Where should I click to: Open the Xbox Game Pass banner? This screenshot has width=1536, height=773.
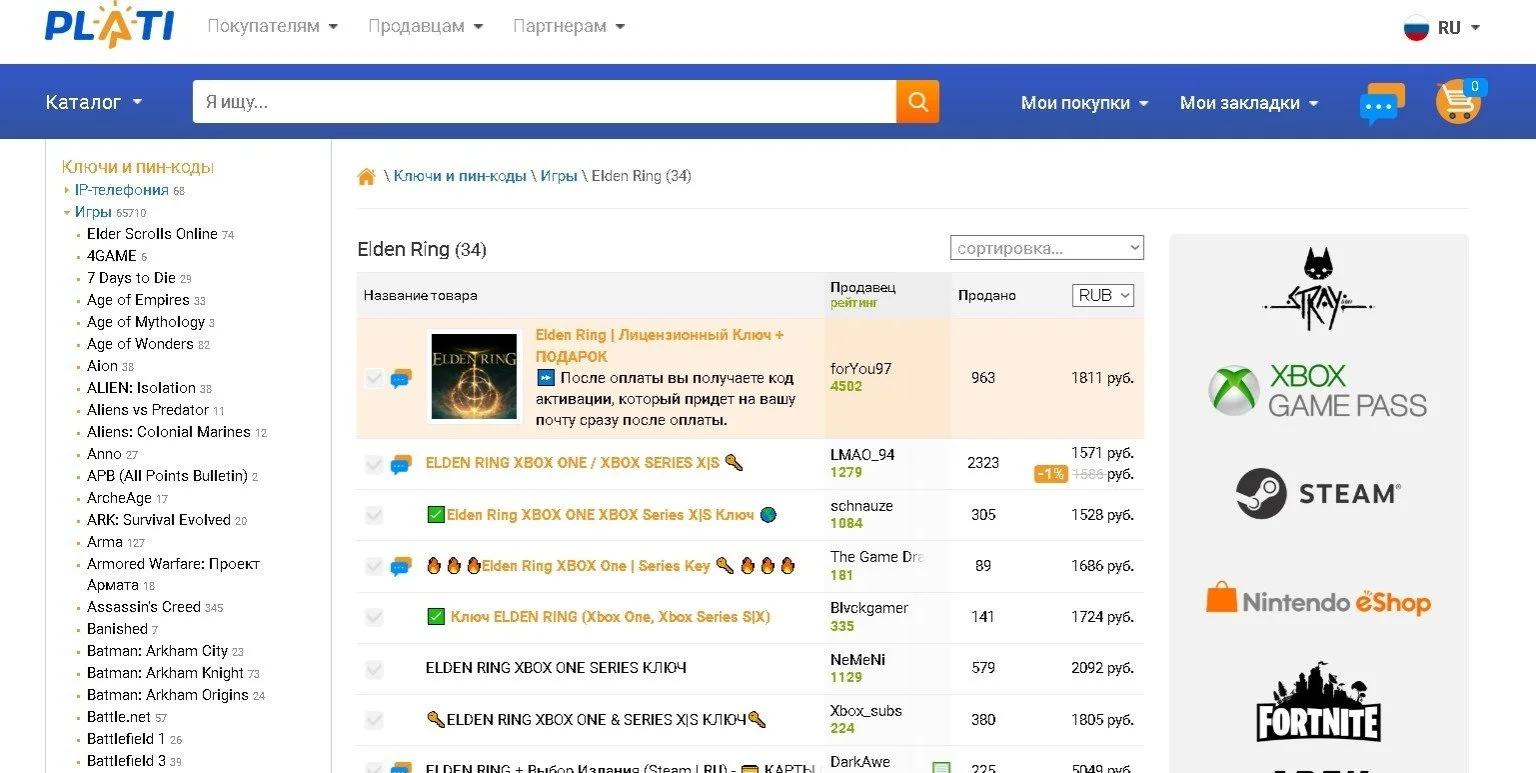1318,390
